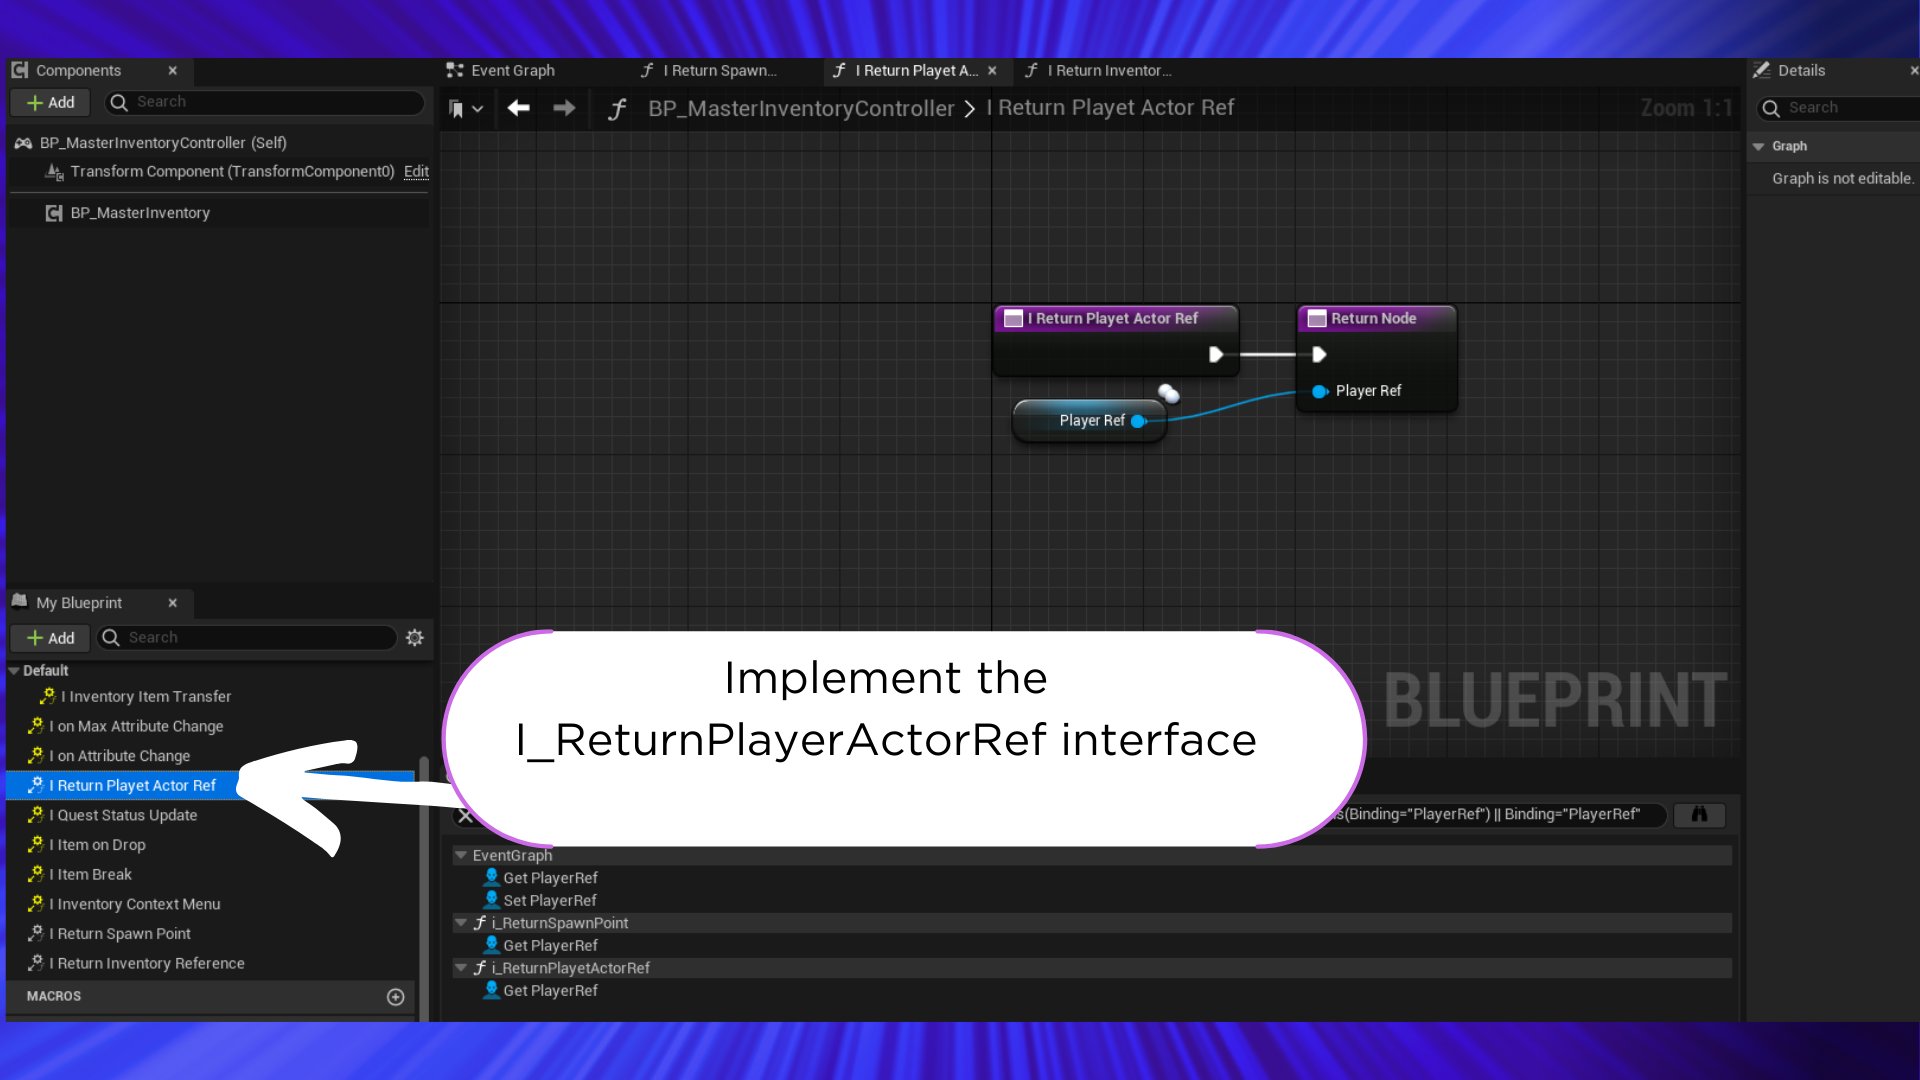Toggle MACROS section in My Blueprint
The image size is (1920, 1080).
click(53, 996)
